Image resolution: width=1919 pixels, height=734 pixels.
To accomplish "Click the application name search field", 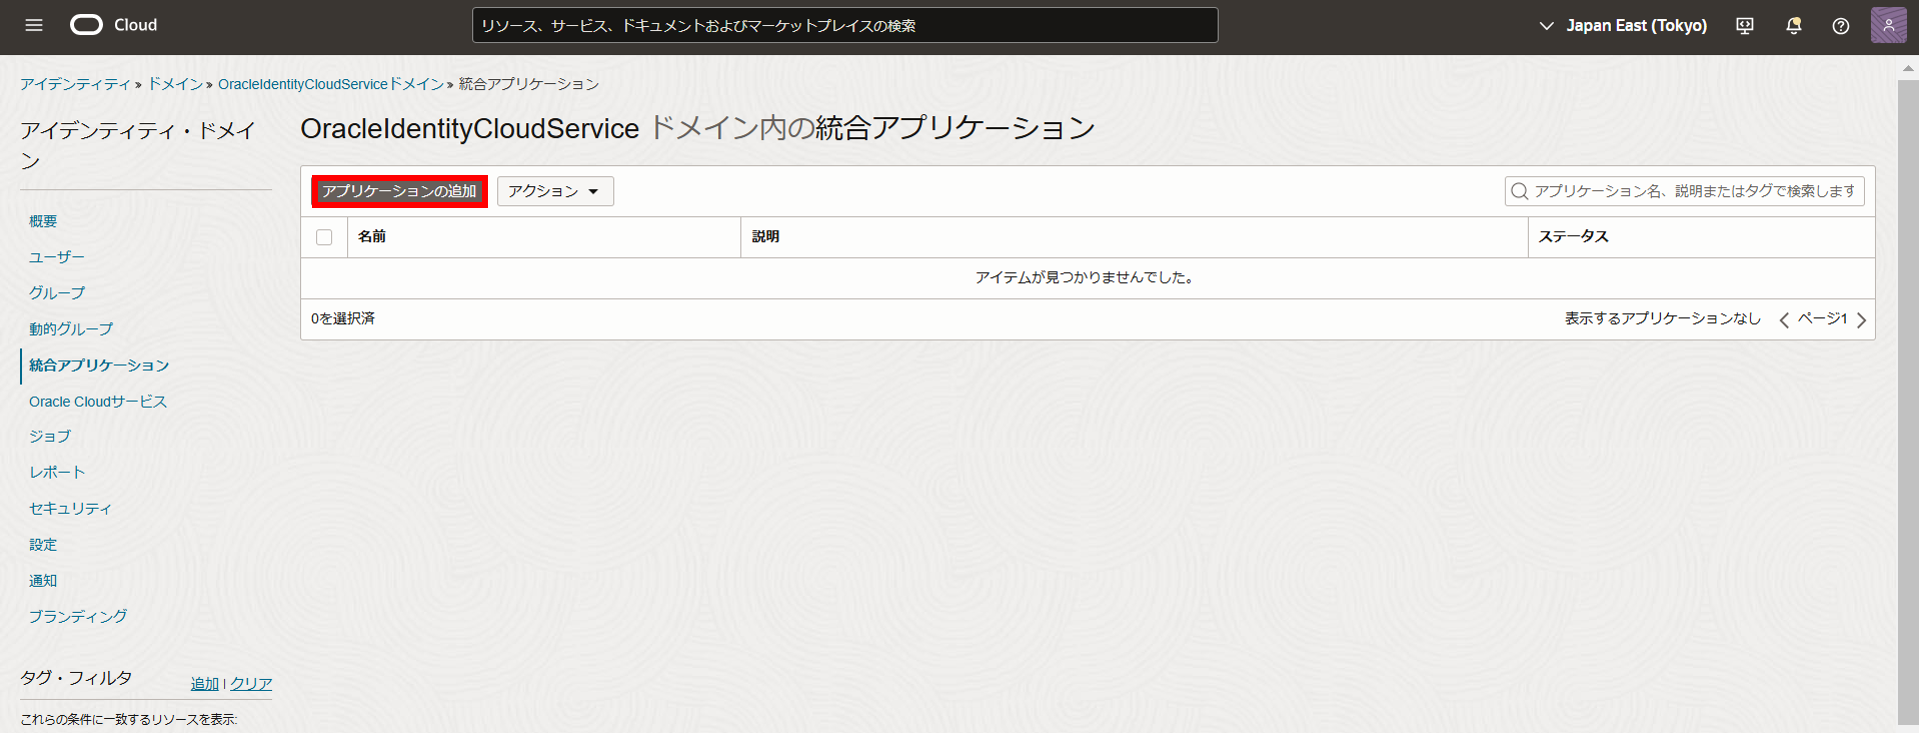I will coord(1684,191).
